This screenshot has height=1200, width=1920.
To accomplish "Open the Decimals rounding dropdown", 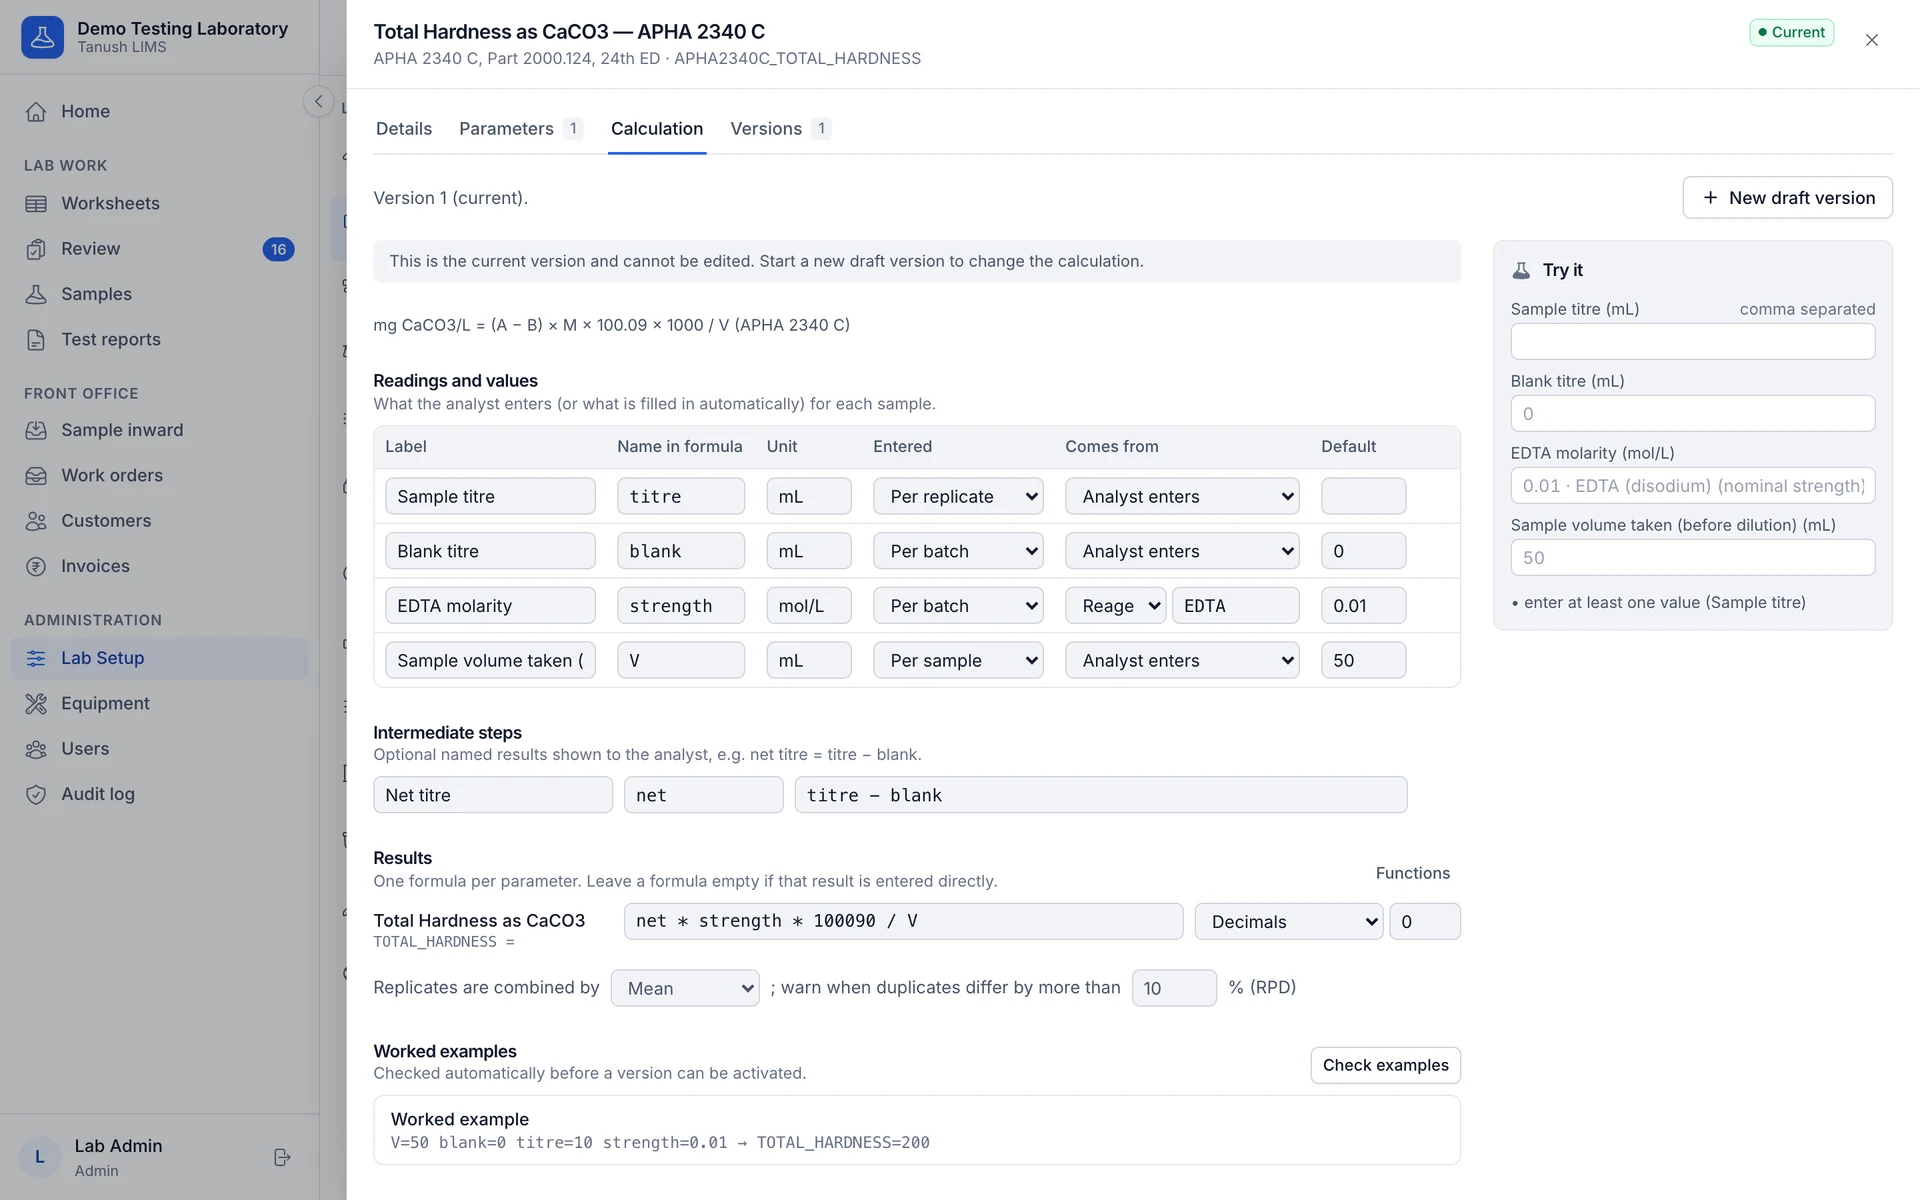I will tap(1289, 921).
